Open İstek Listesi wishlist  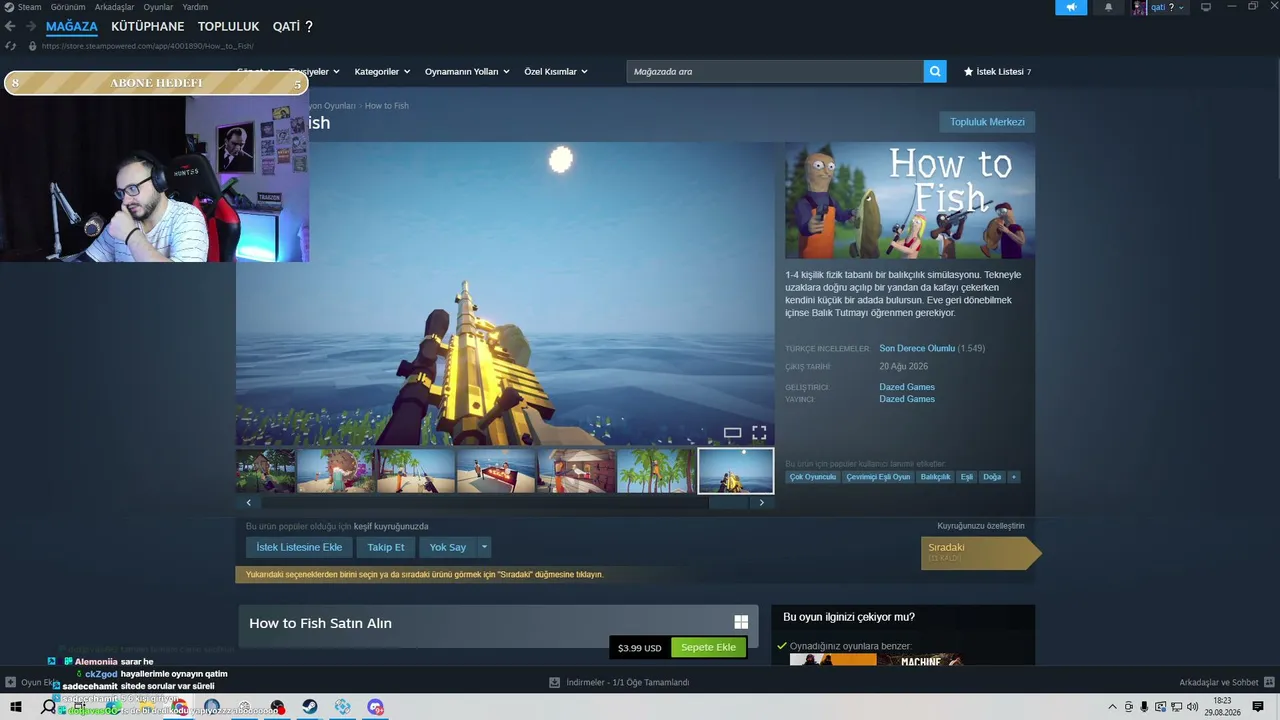tap(997, 72)
